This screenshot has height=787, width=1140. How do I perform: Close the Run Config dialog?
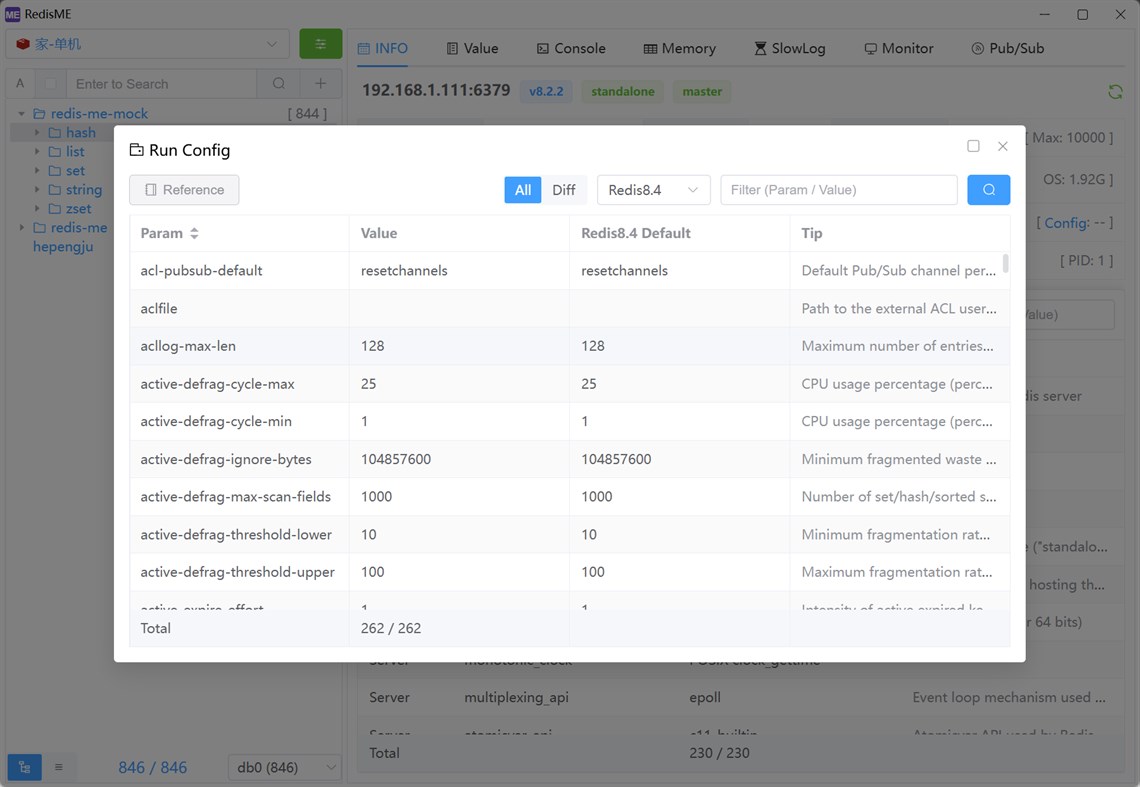coord(1003,146)
